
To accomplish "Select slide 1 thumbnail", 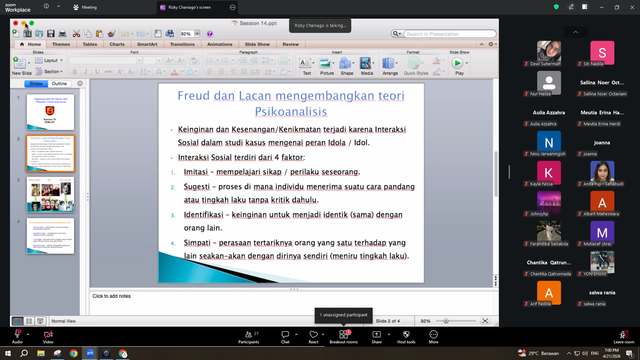I will 51,112.
